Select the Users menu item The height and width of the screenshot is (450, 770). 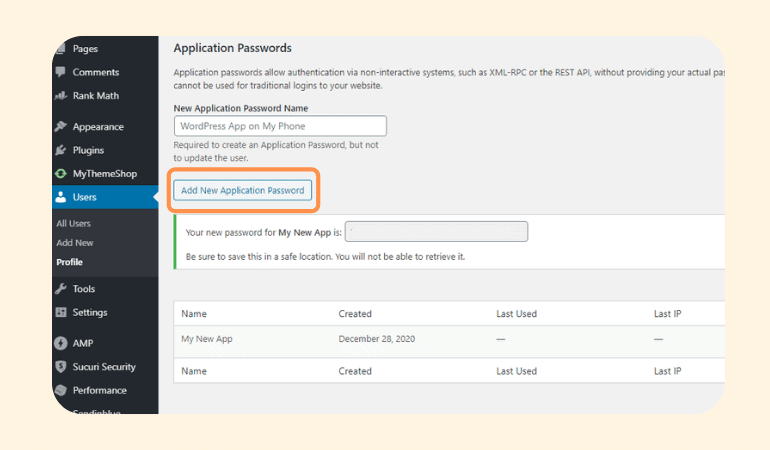click(x=105, y=197)
